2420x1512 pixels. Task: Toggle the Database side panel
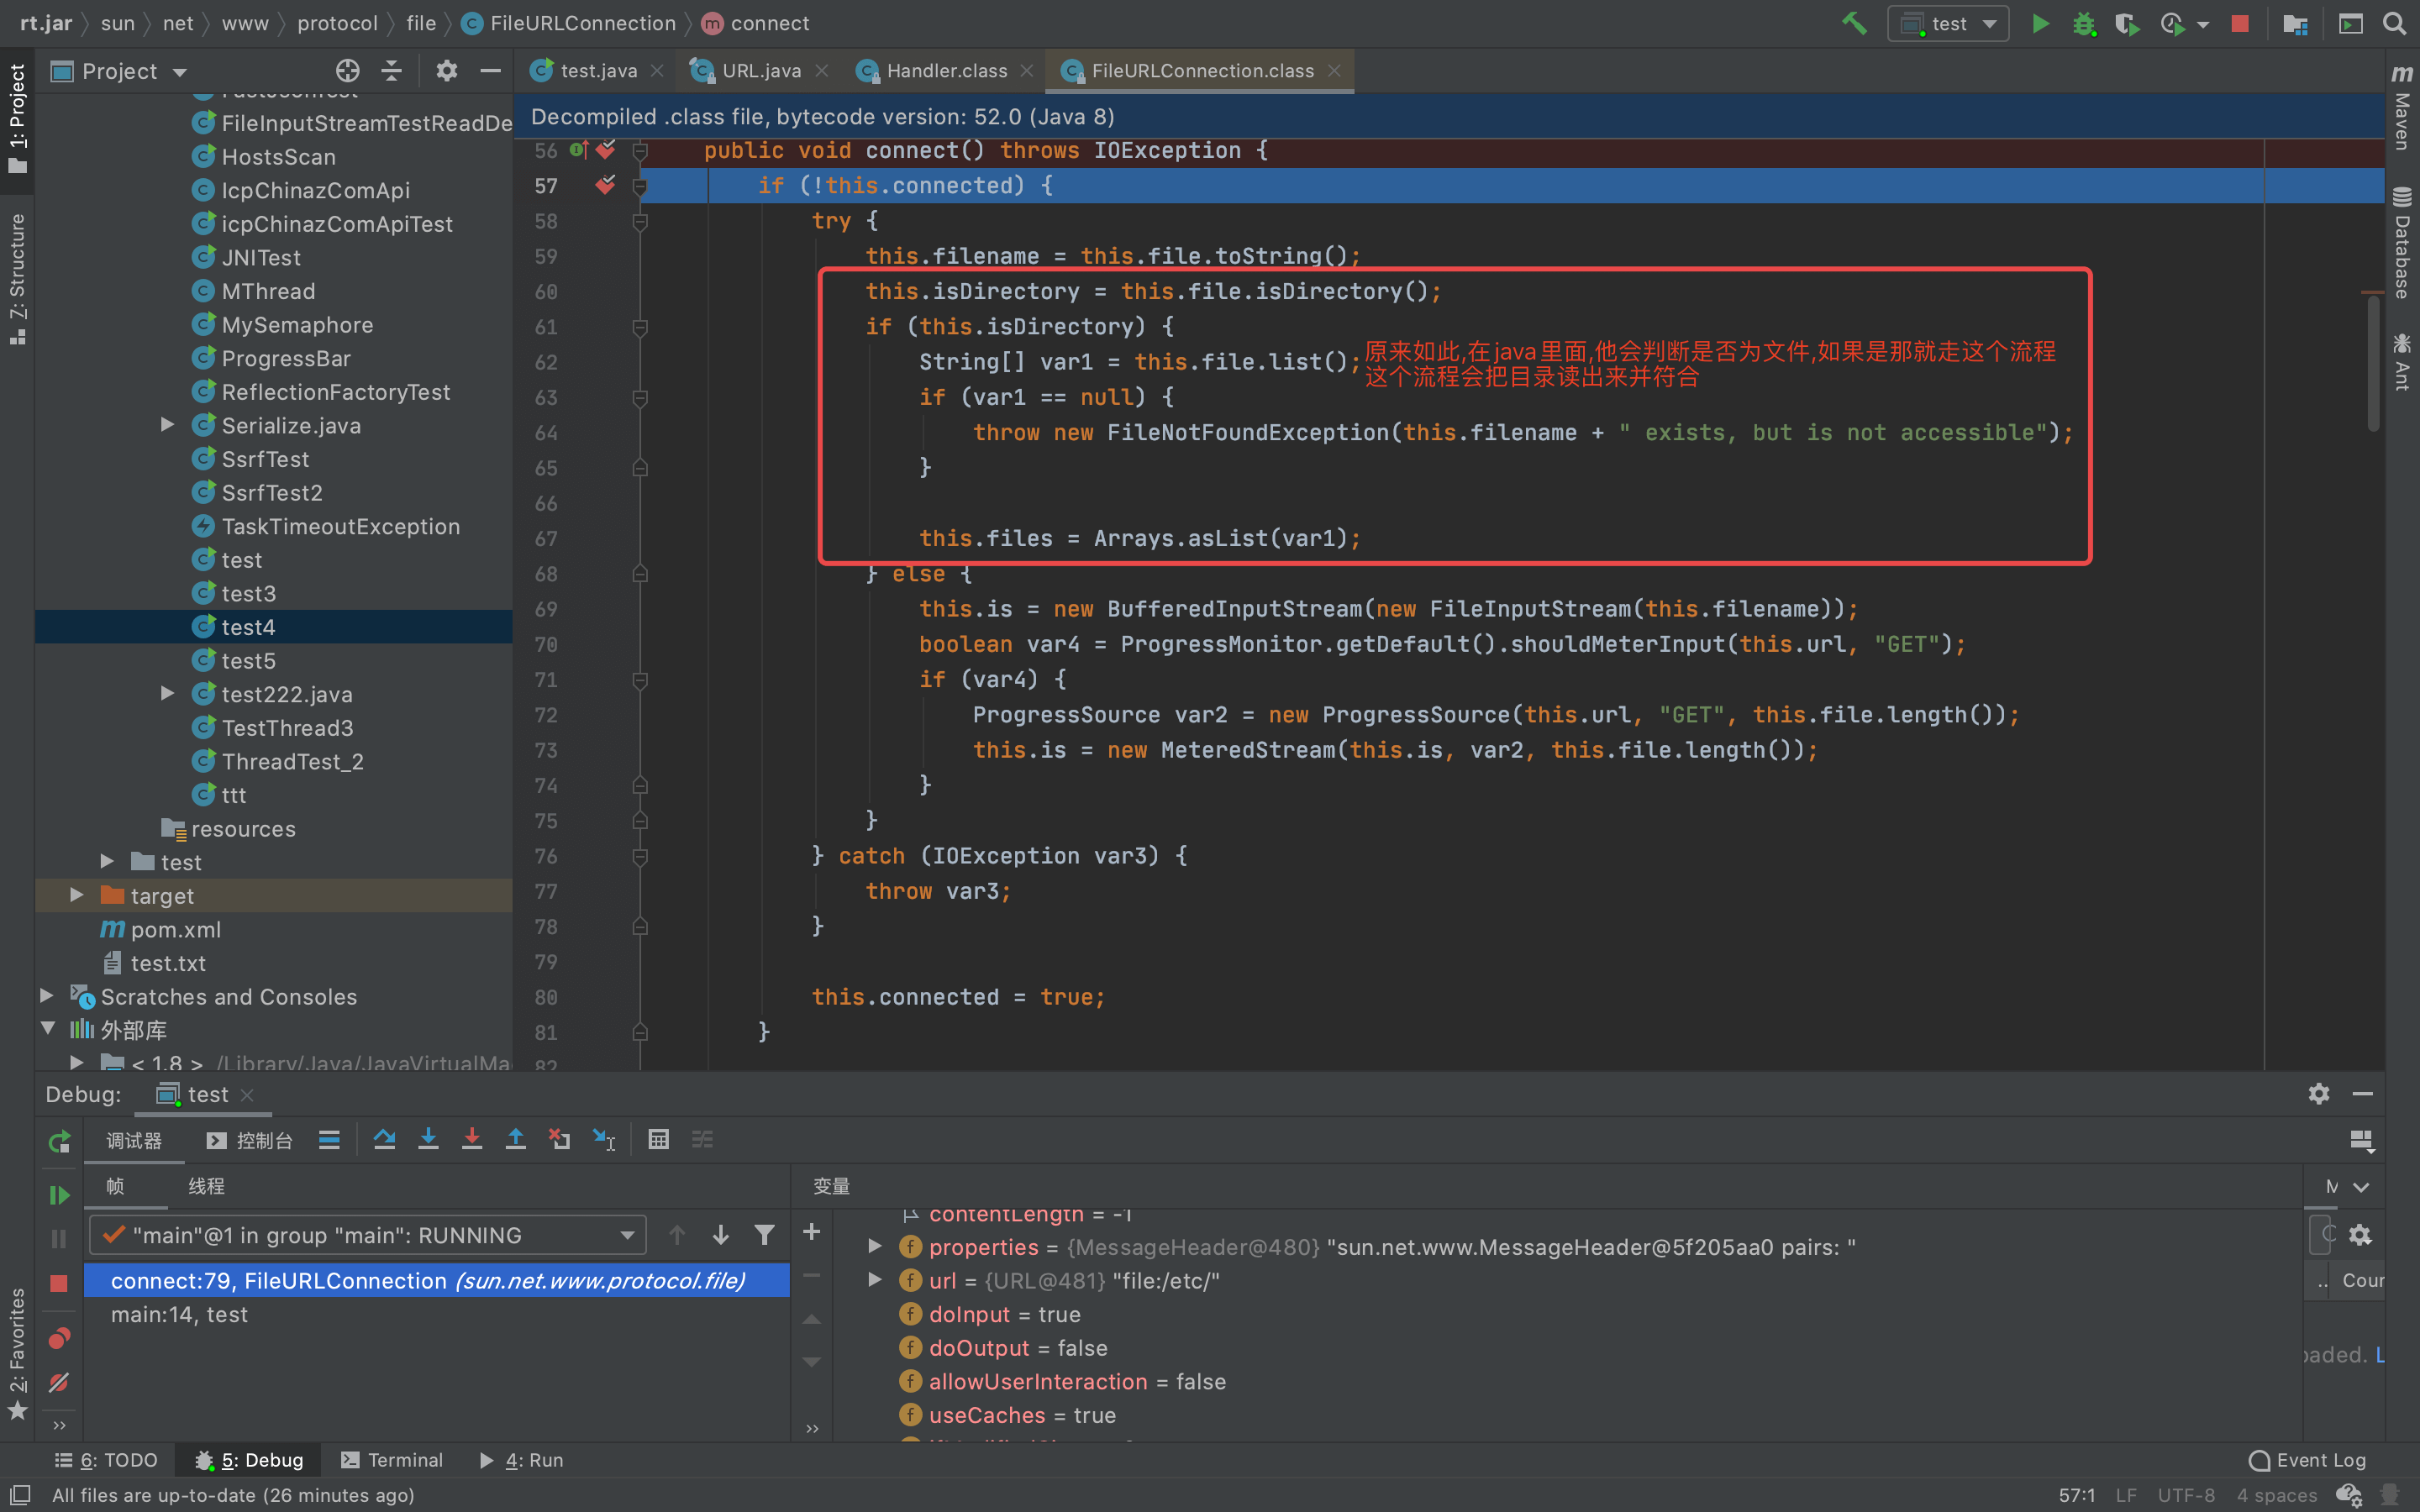tap(2402, 243)
